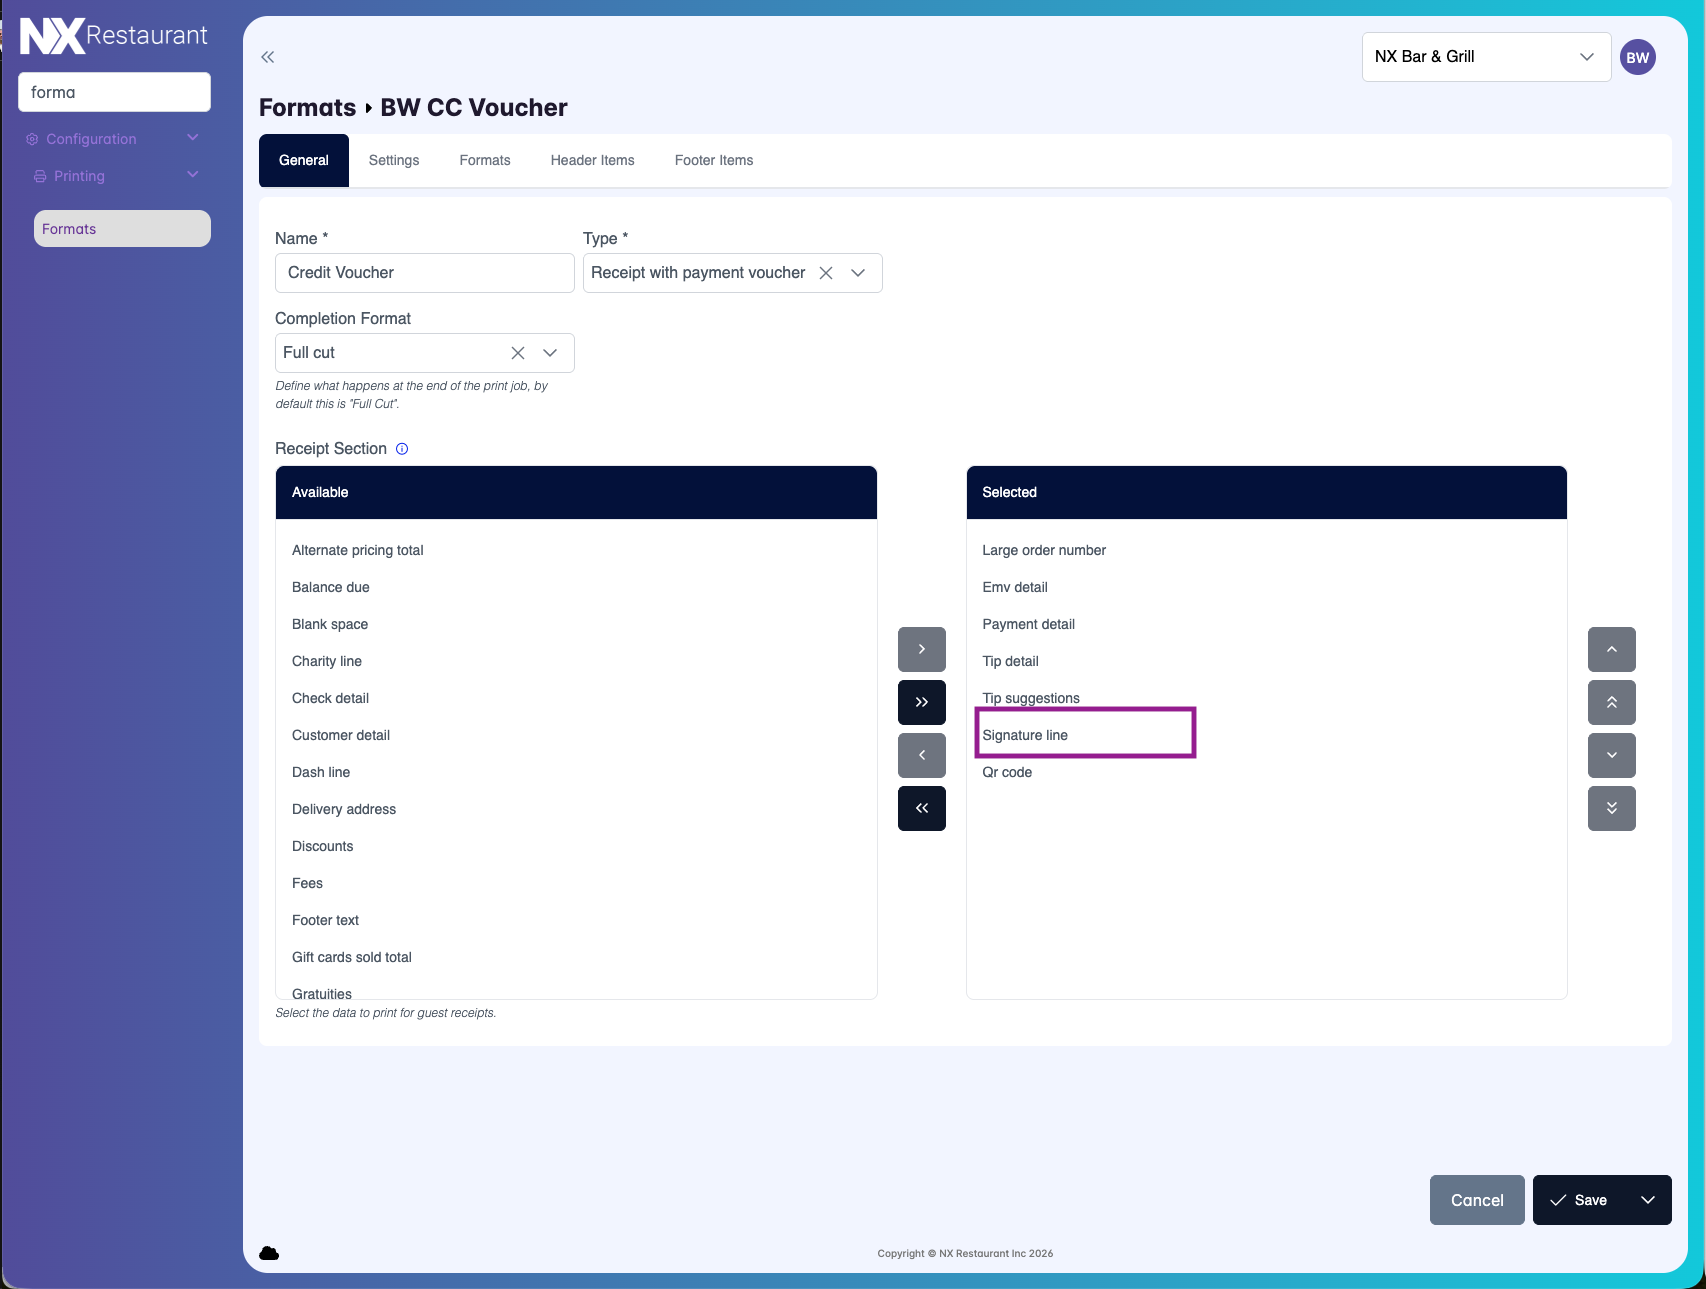Select Check detail in Available list
This screenshot has width=1706, height=1289.
click(330, 698)
